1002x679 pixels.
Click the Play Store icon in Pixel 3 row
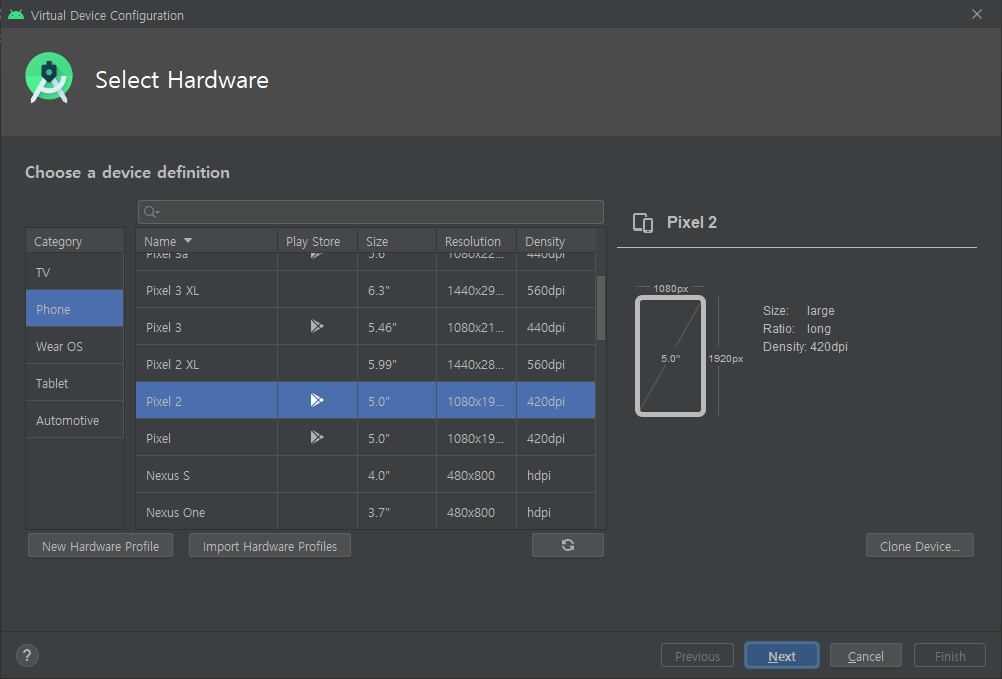click(317, 327)
